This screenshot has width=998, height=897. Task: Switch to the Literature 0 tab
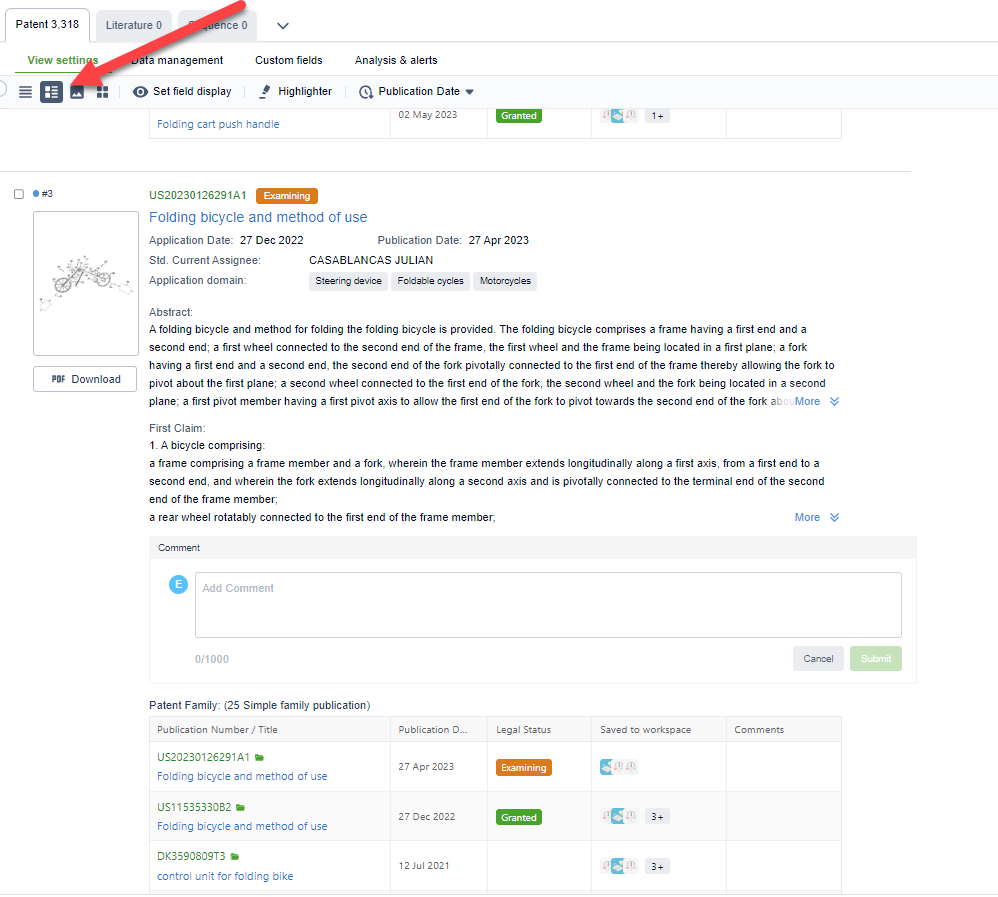coord(134,25)
